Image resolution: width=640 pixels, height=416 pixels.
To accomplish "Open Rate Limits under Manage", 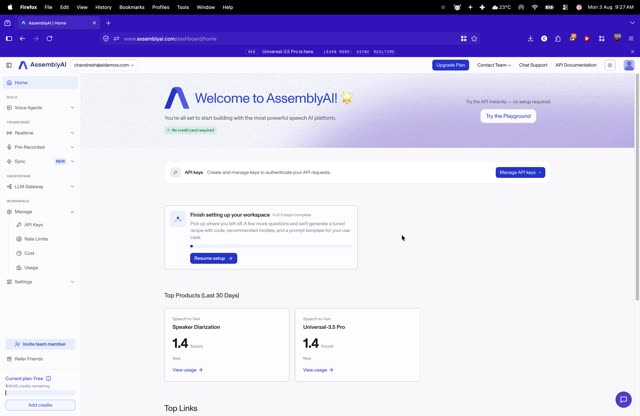I will [36, 239].
